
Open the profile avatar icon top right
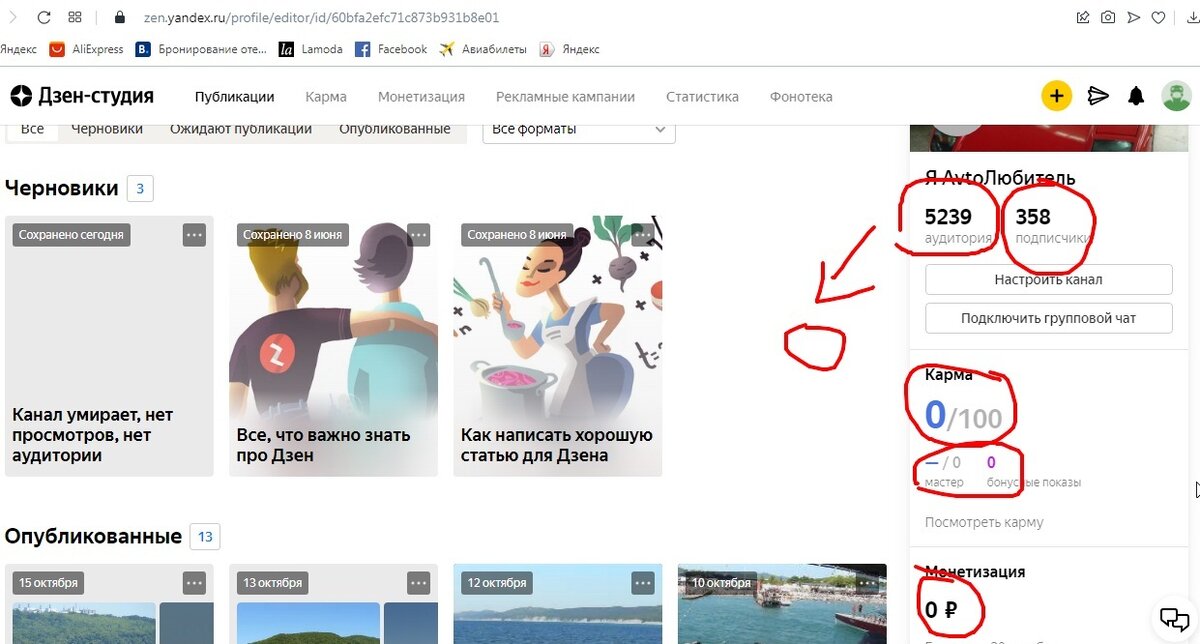tap(1176, 95)
